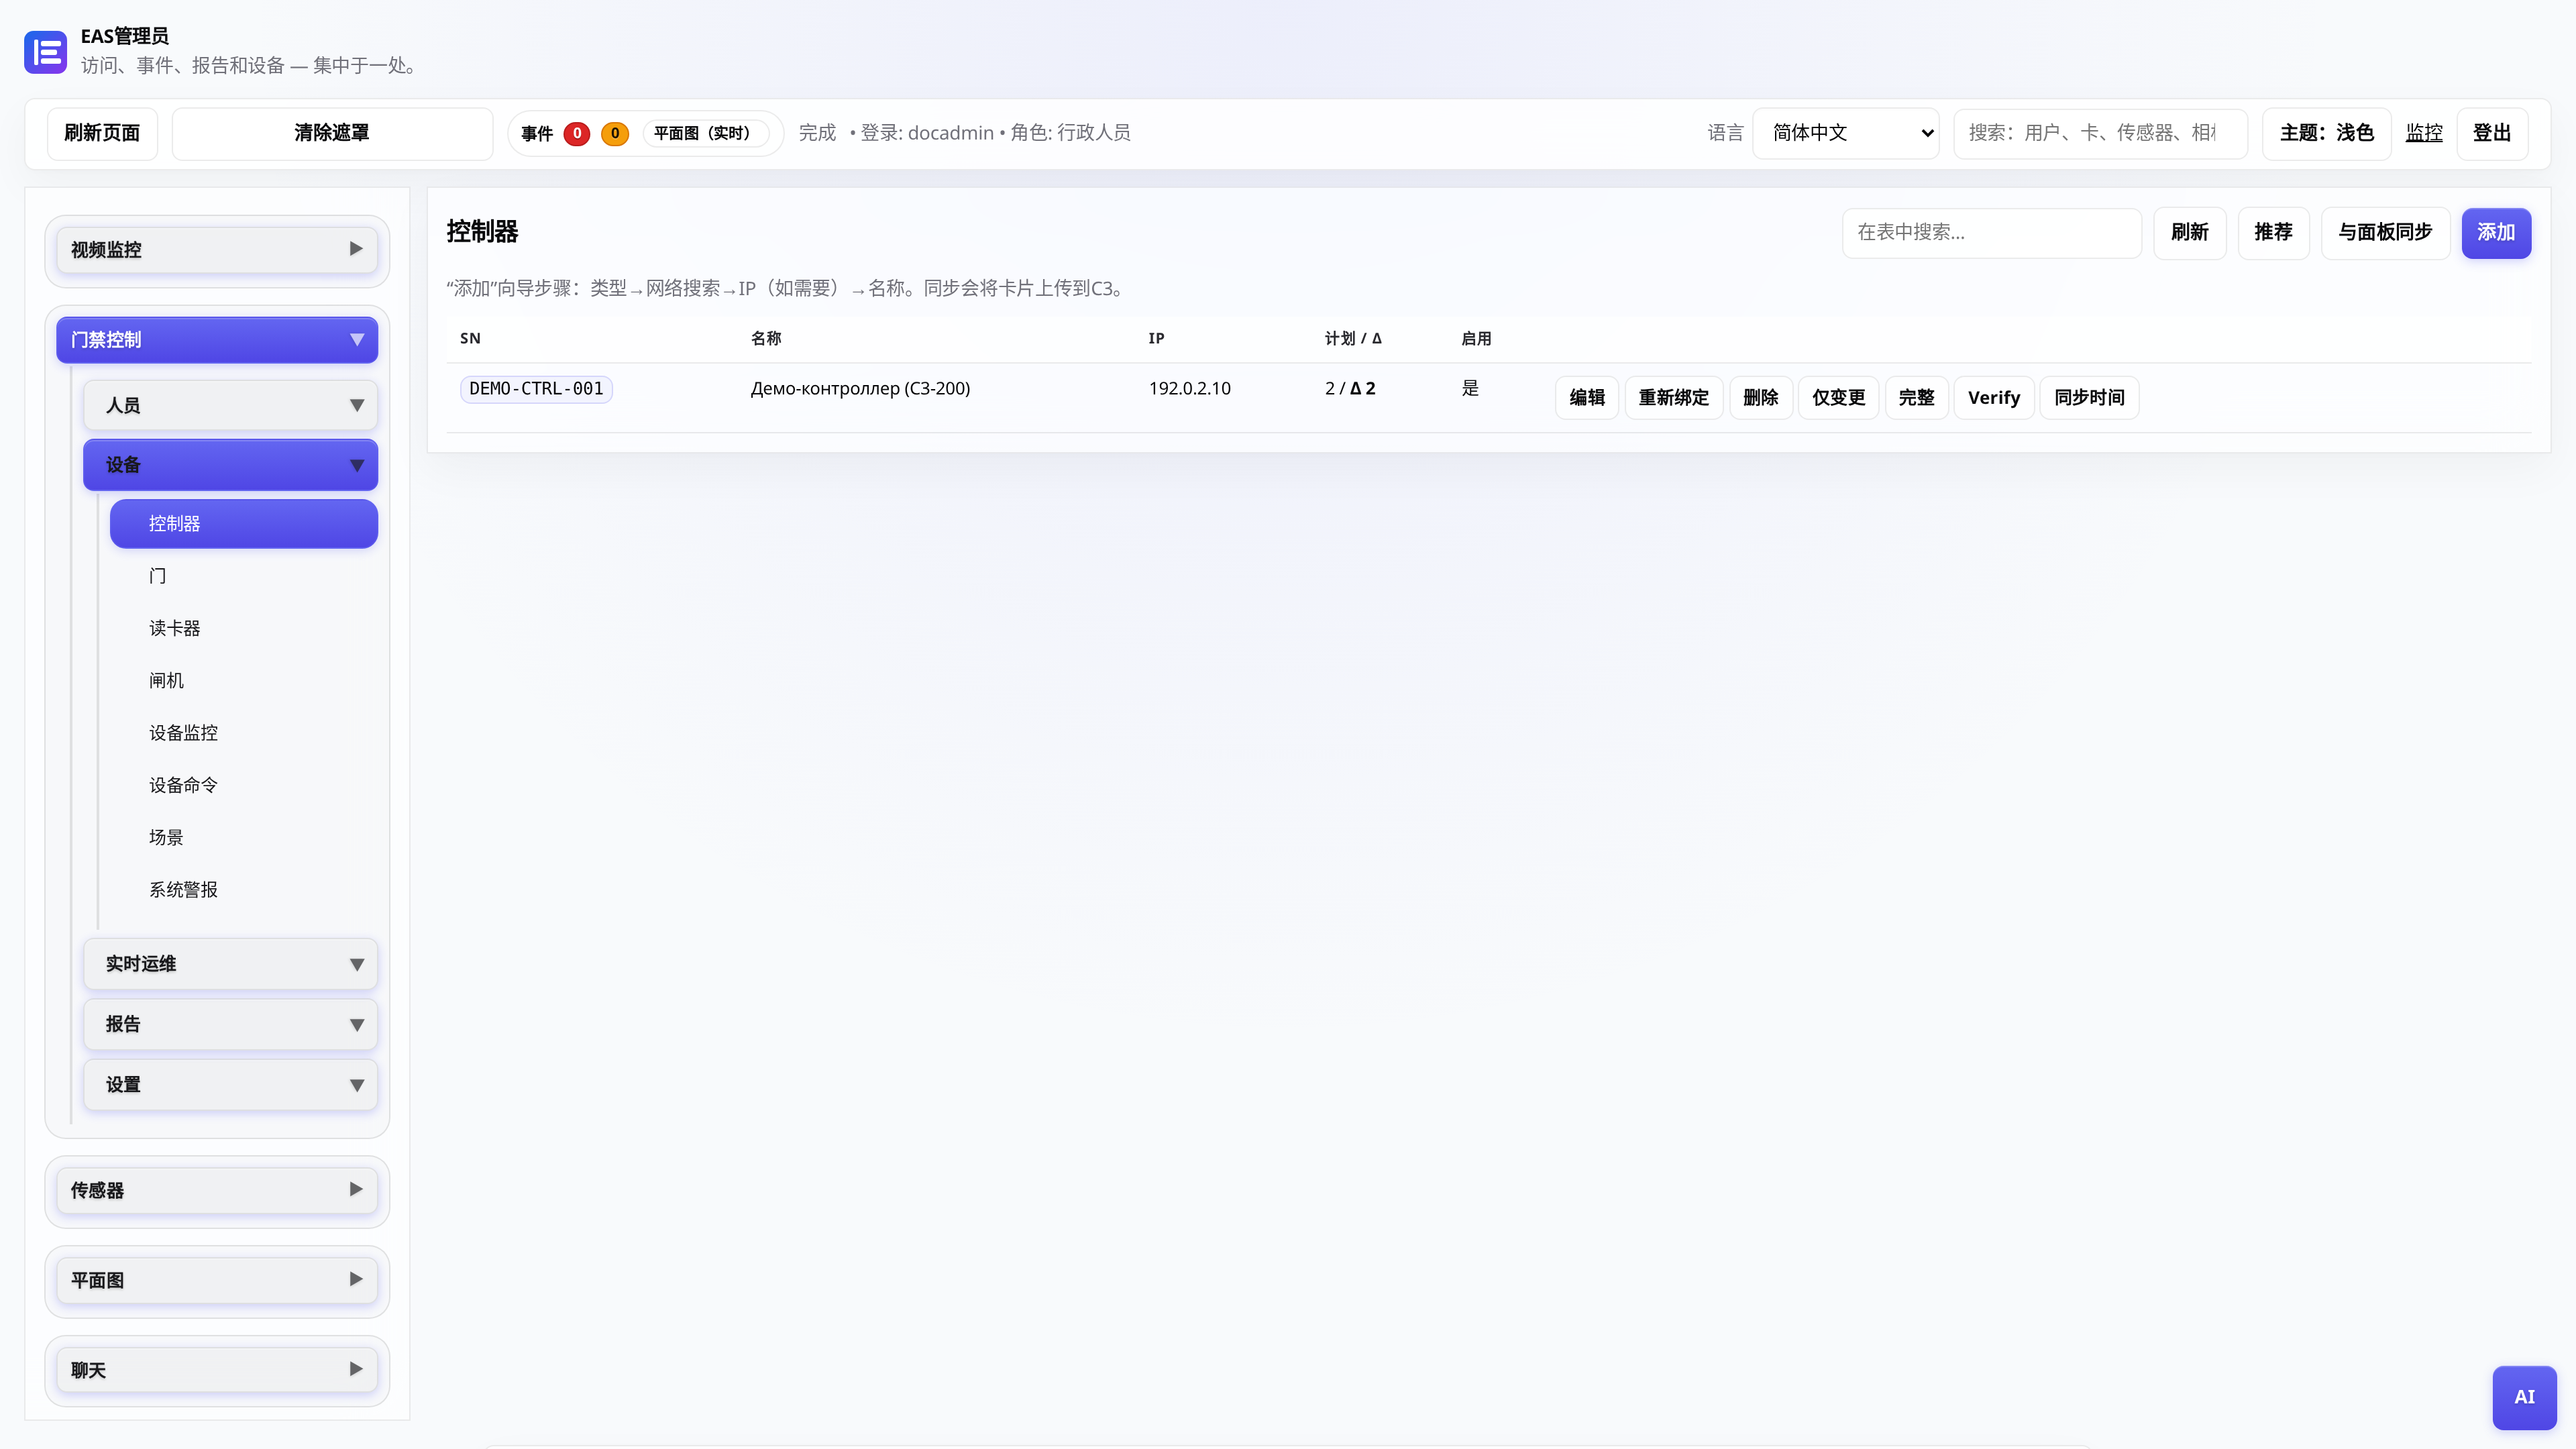Click 完整 for DEMO-CTRL-001

(x=1916, y=398)
